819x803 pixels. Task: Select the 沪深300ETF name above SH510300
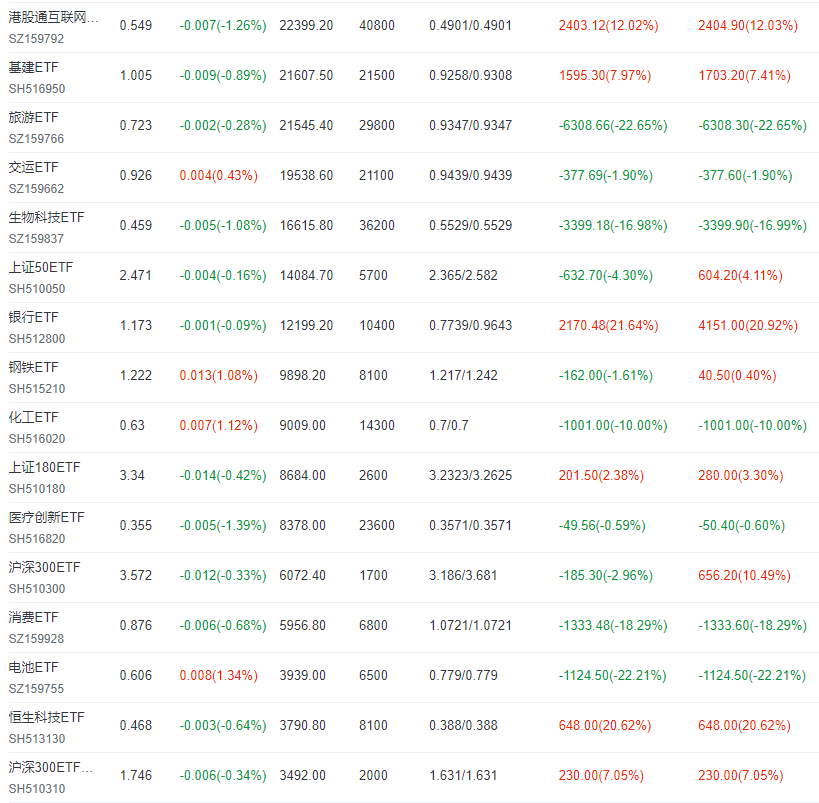click(44, 567)
